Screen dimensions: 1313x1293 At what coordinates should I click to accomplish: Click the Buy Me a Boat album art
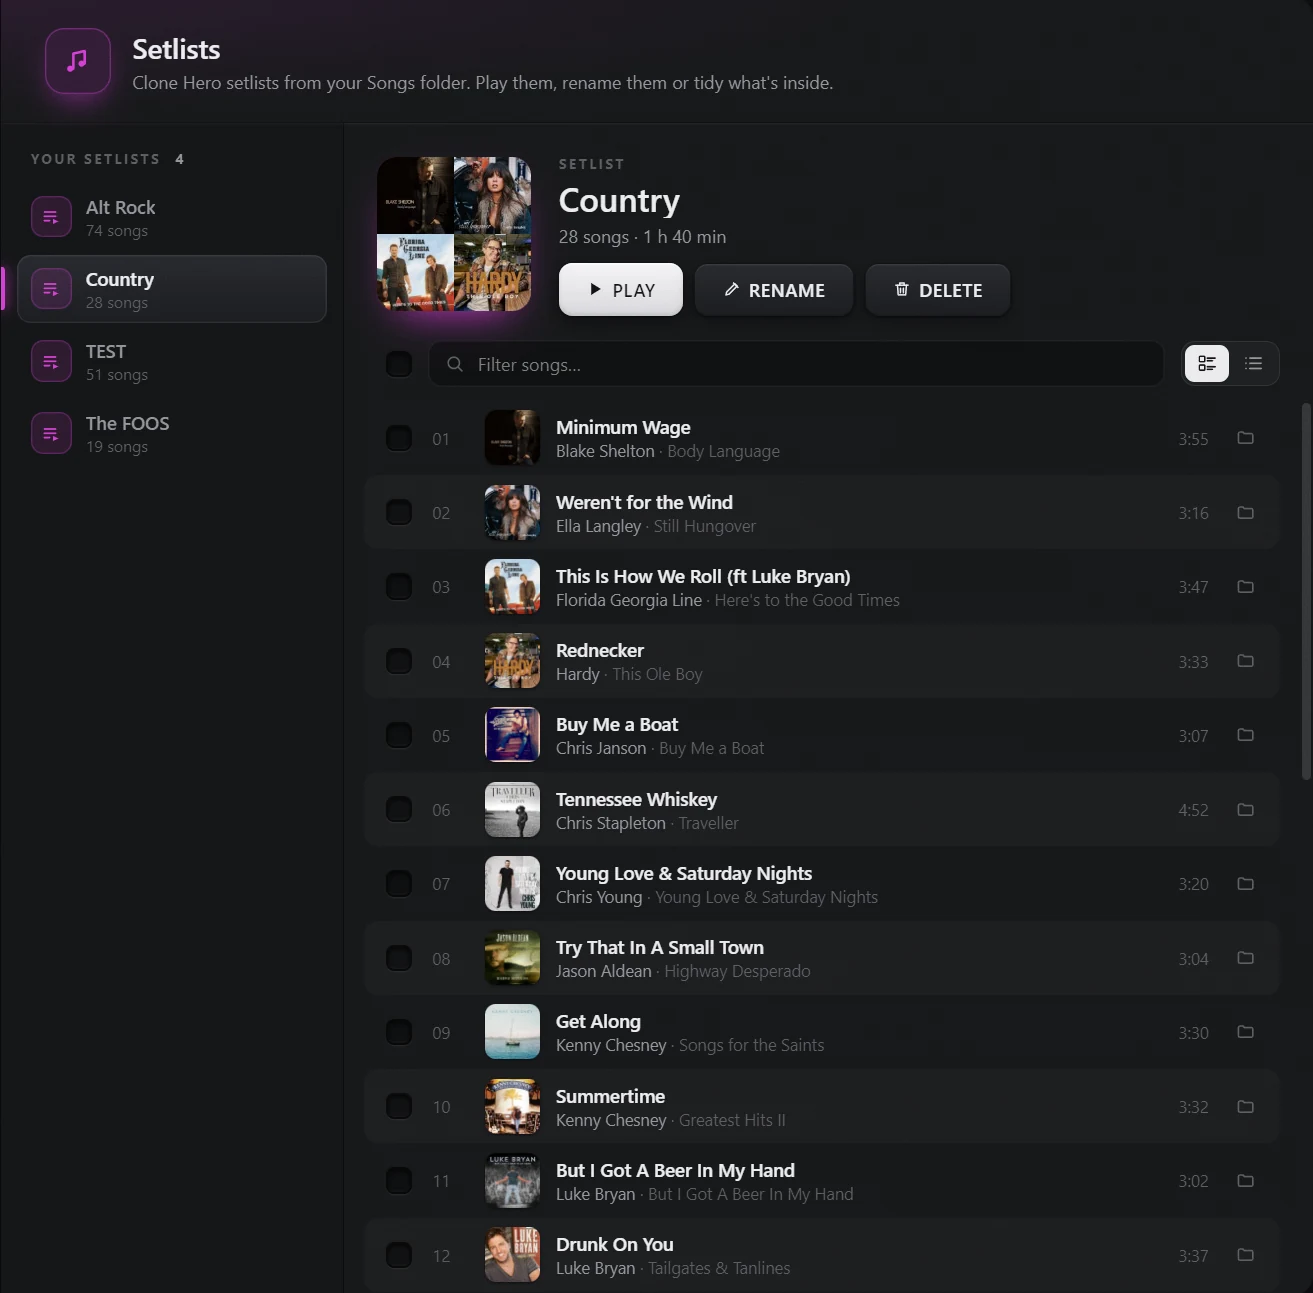pyautogui.click(x=512, y=735)
